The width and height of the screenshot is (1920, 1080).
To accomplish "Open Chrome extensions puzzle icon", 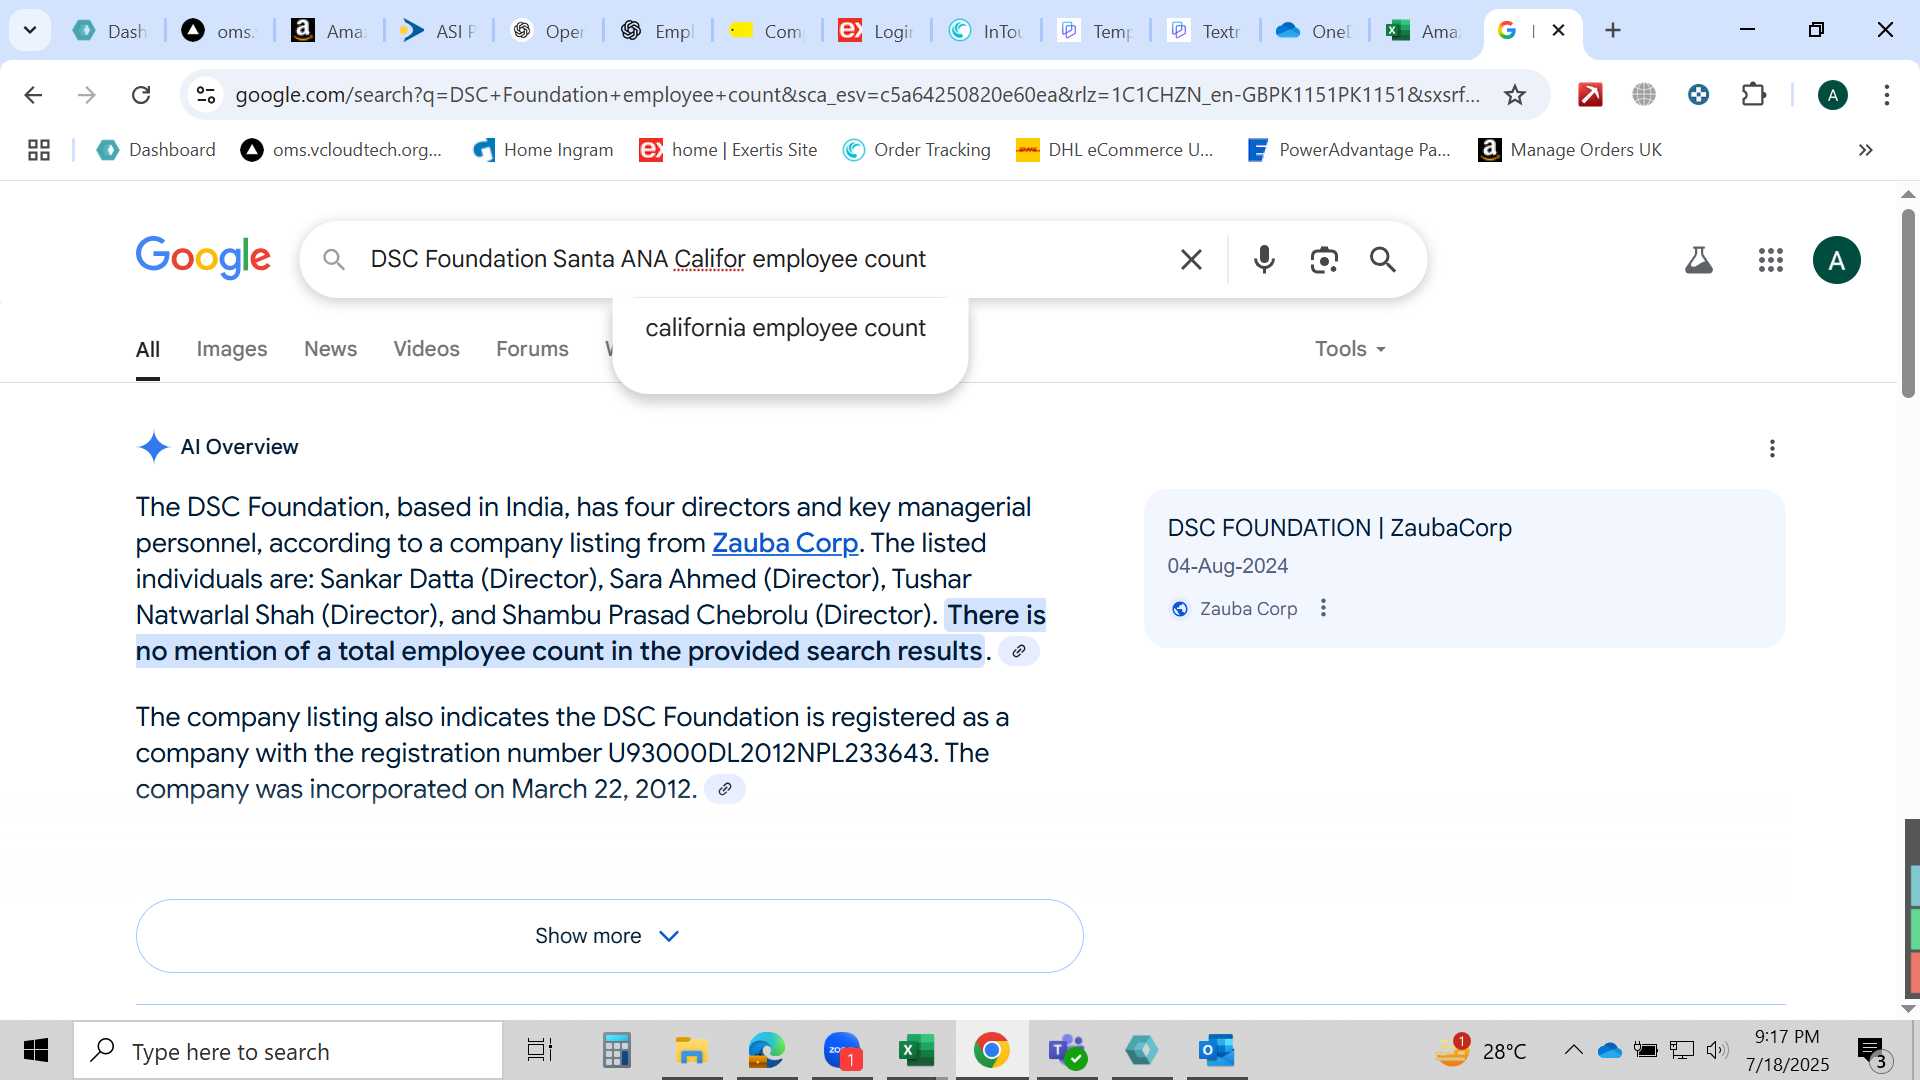I will click(x=1754, y=95).
